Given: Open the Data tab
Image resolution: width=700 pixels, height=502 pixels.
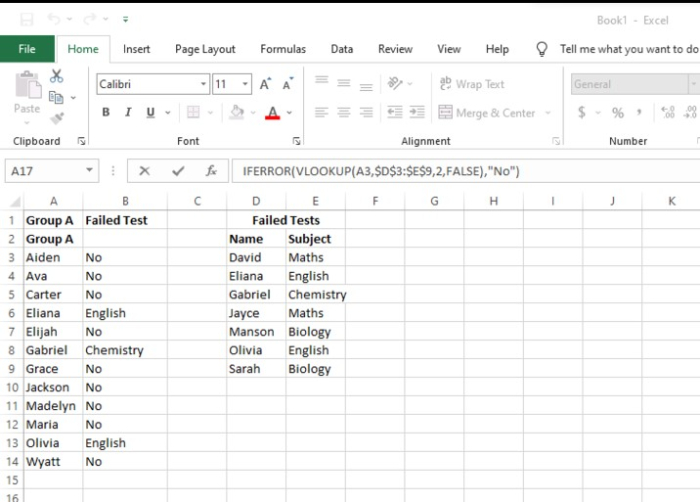Looking at the screenshot, I should click(x=342, y=49).
